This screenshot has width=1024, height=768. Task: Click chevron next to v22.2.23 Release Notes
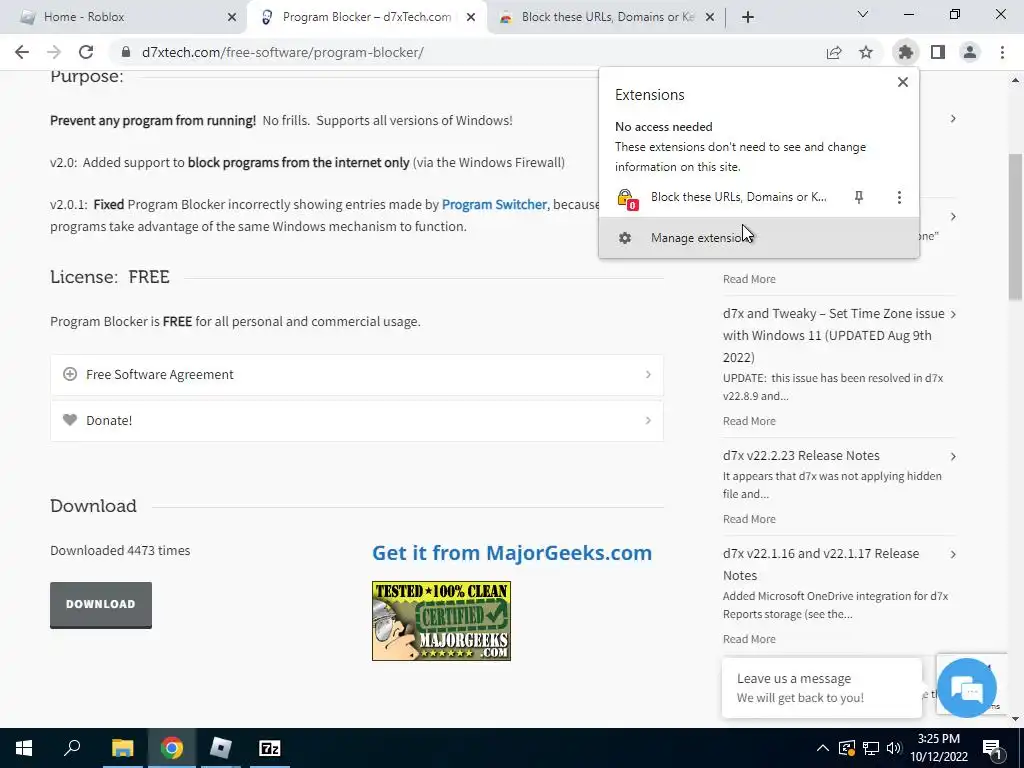click(x=953, y=456)
